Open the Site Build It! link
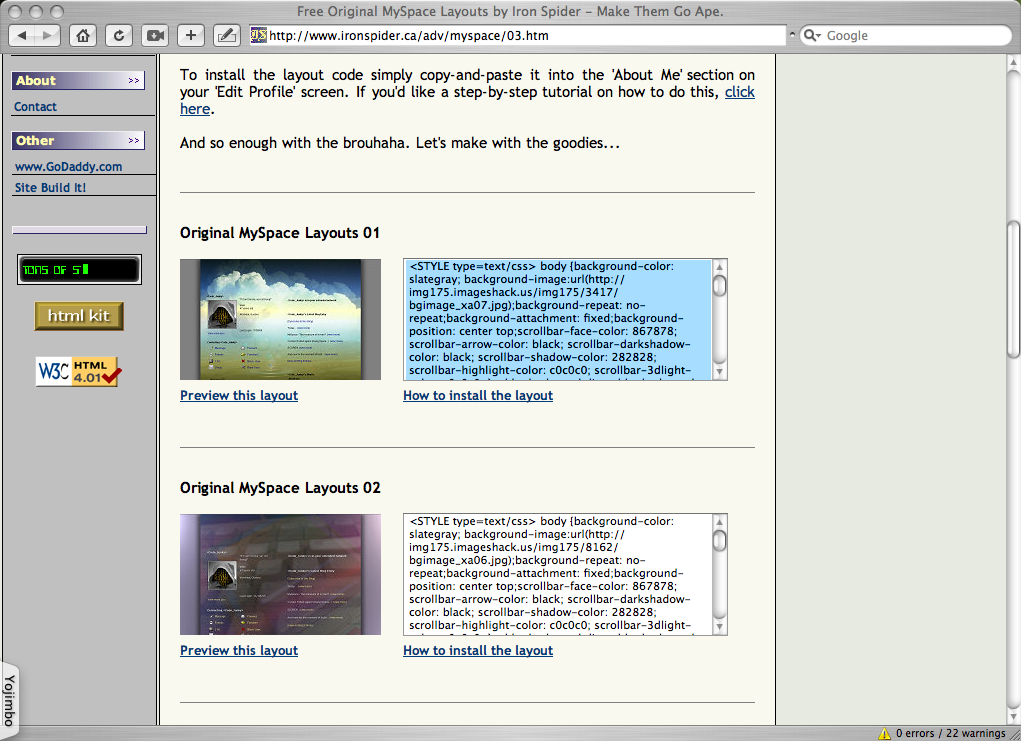Image resolution: width=1021 pixels, height=741 pixels. coord(50,188)
